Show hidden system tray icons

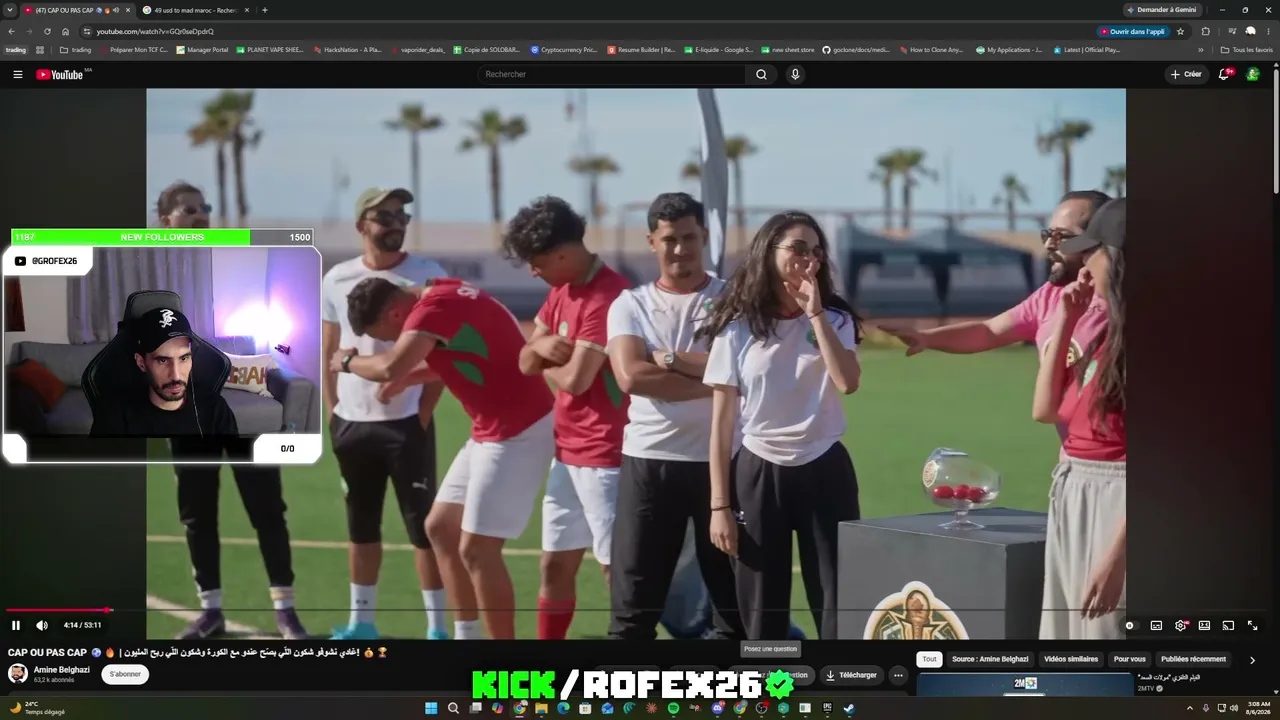[x=1190, y=708]
